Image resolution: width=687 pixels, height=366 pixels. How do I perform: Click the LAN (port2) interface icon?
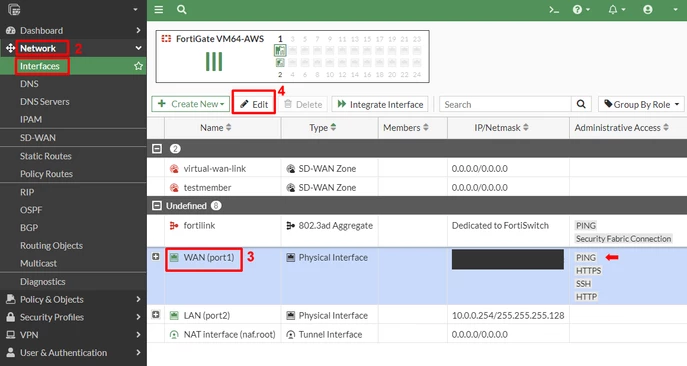(174, 315)
